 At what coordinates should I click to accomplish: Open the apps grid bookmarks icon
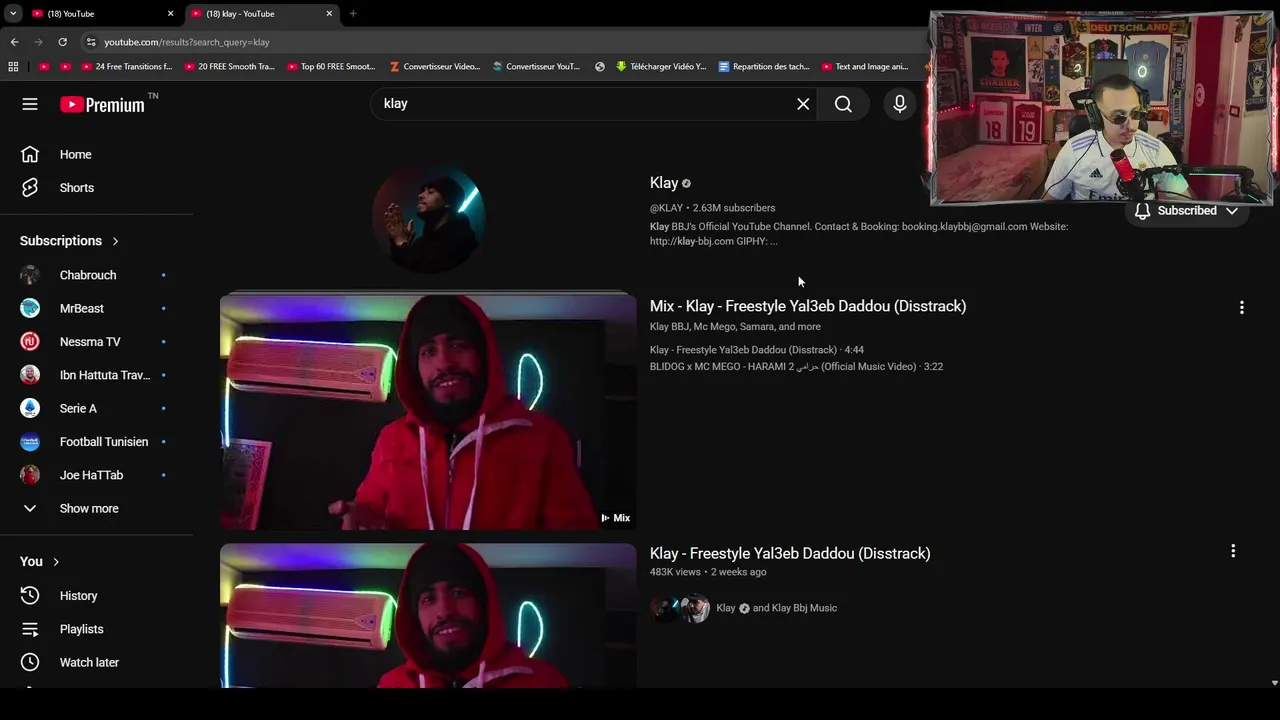pyautogui.click(x=13, y=67)
